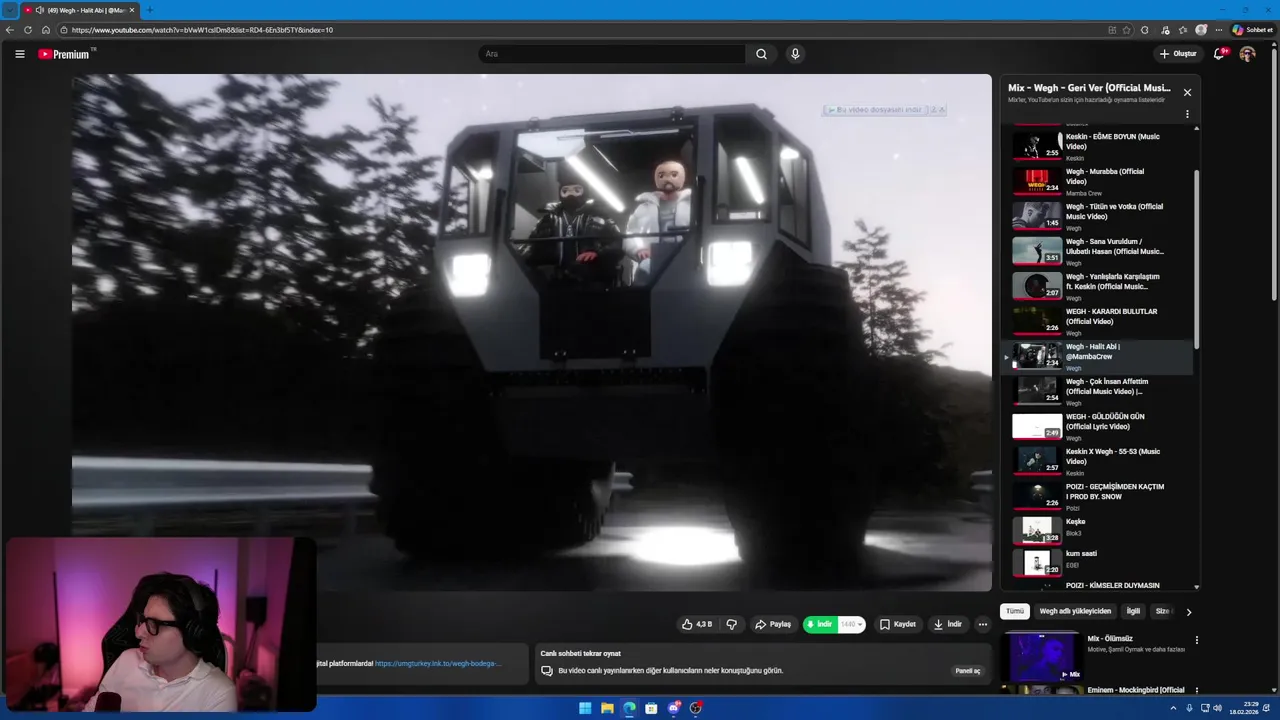Start voice search with microphone icon

click(x=795, y=54)
